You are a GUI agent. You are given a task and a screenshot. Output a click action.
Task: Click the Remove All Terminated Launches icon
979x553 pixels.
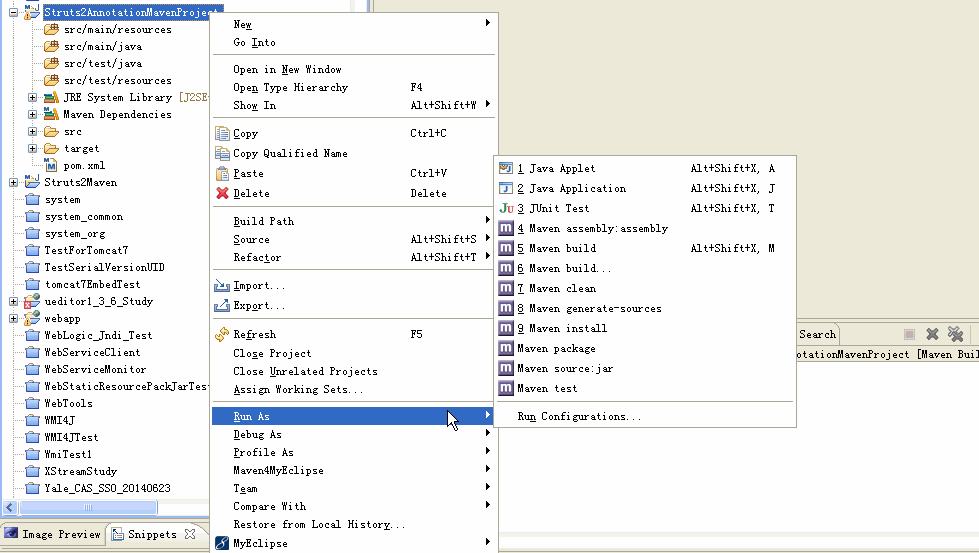click(955, 334)
